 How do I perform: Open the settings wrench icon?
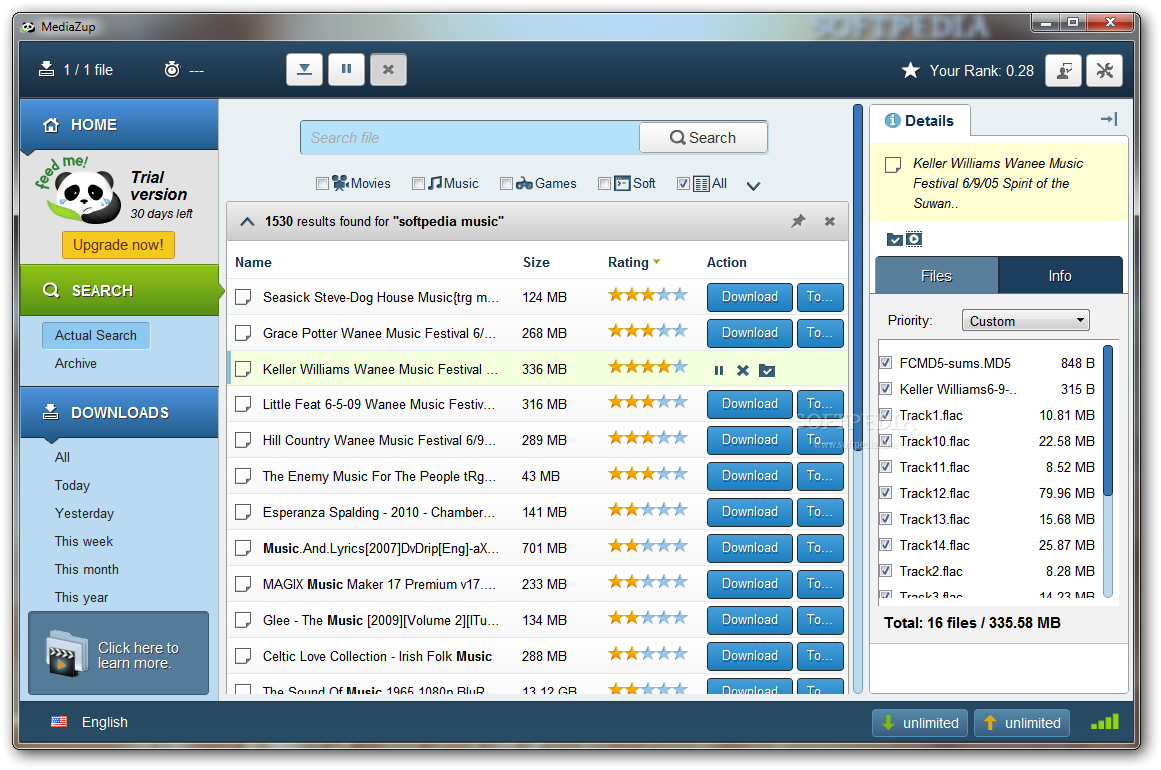1104,70
